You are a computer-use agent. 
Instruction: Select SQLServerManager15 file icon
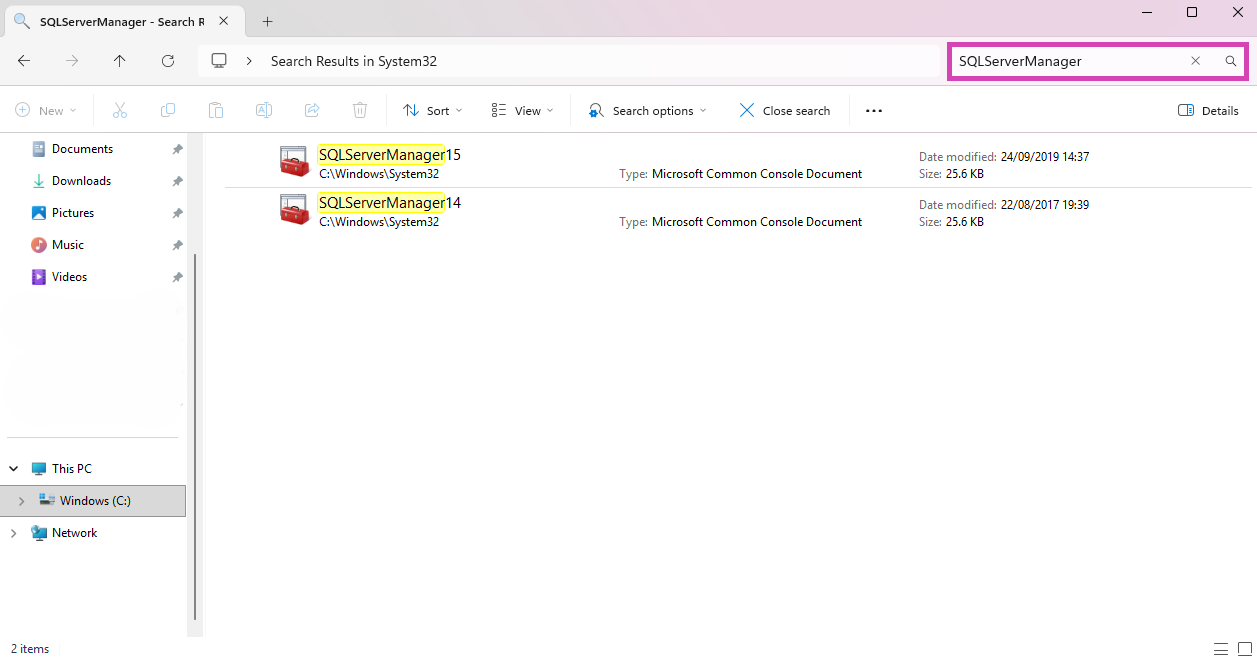click(294, 162)
